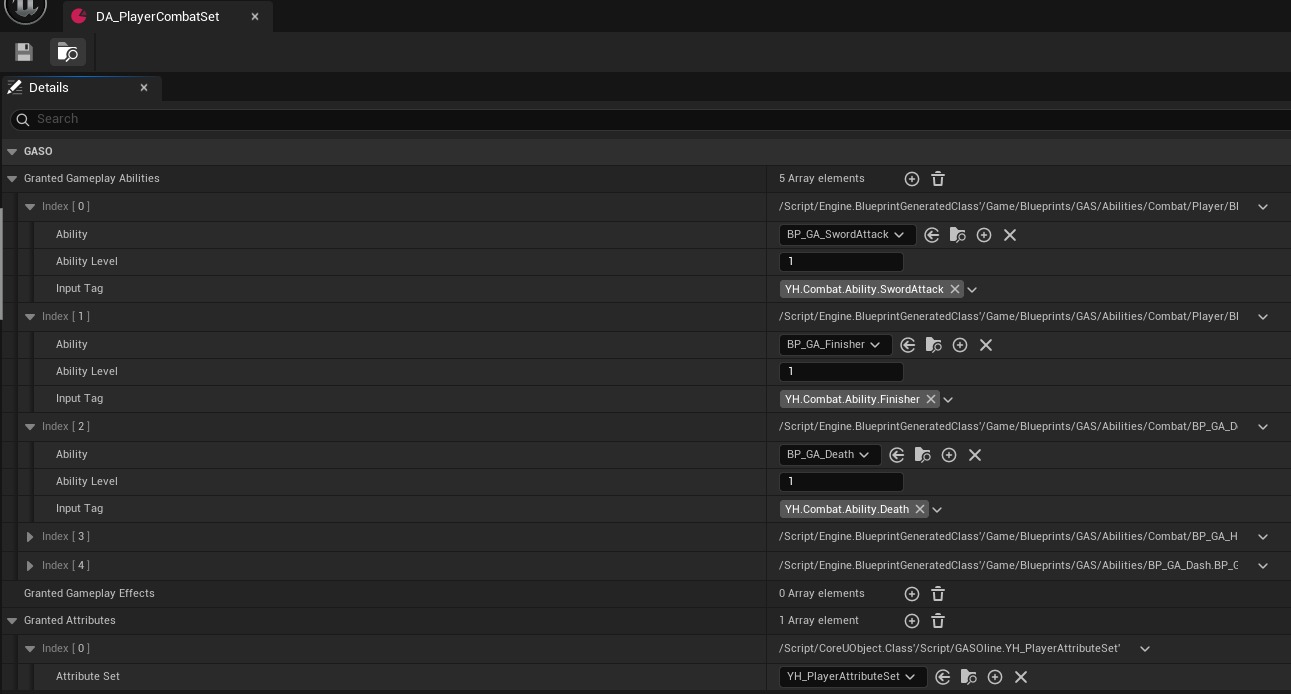The width and height of the screenshot is (1291, 694).
Task: Open options arrow for Granted Attributes Index 0
Action: 1145,649
